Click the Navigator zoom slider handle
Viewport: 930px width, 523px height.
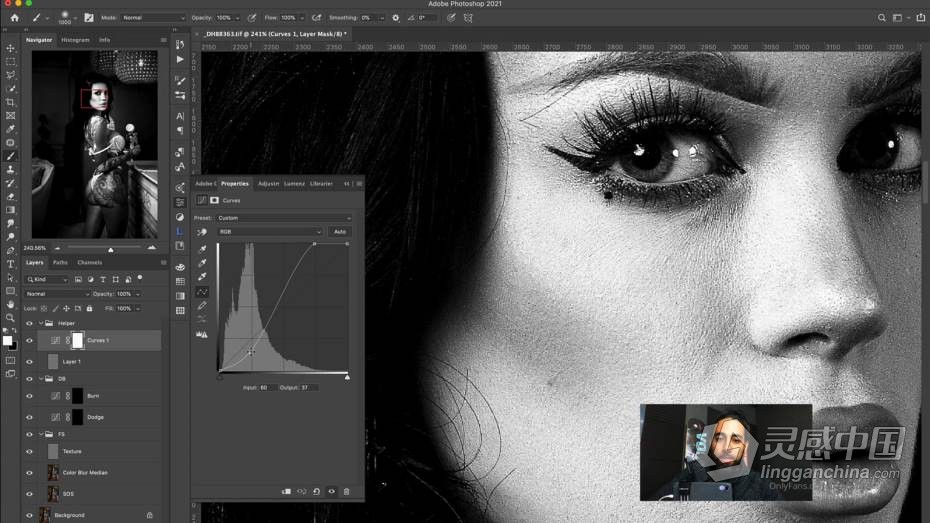pyautogui.click(x=111, y=250)
